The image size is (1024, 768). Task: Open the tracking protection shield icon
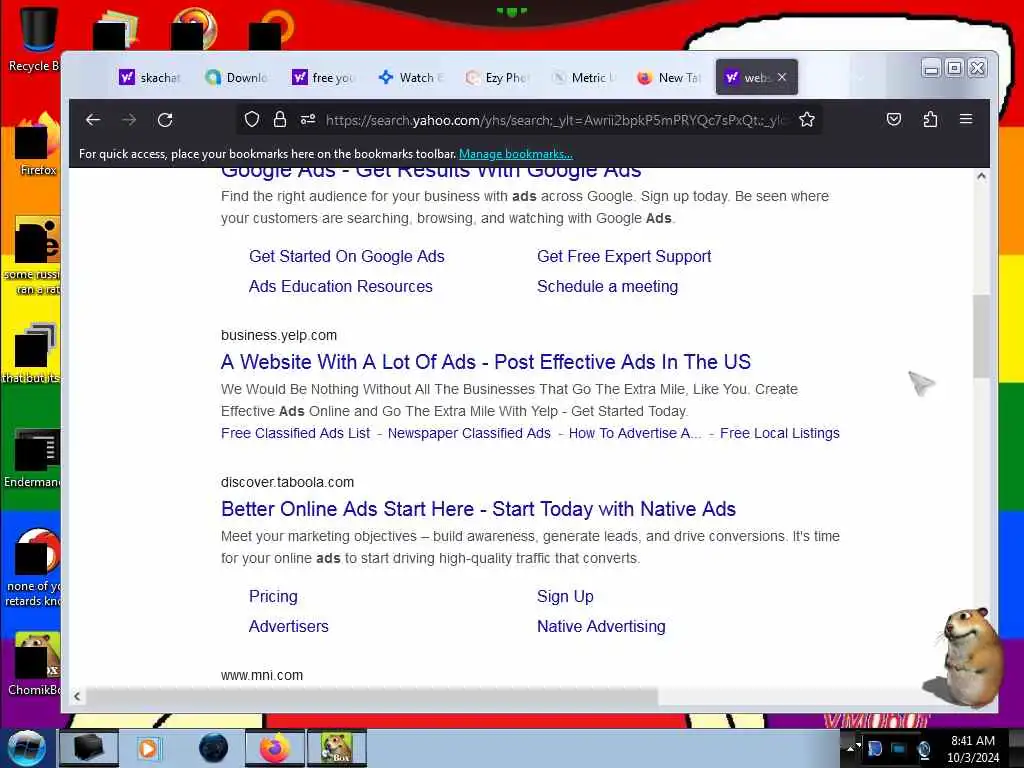click(x=251, y=119)
